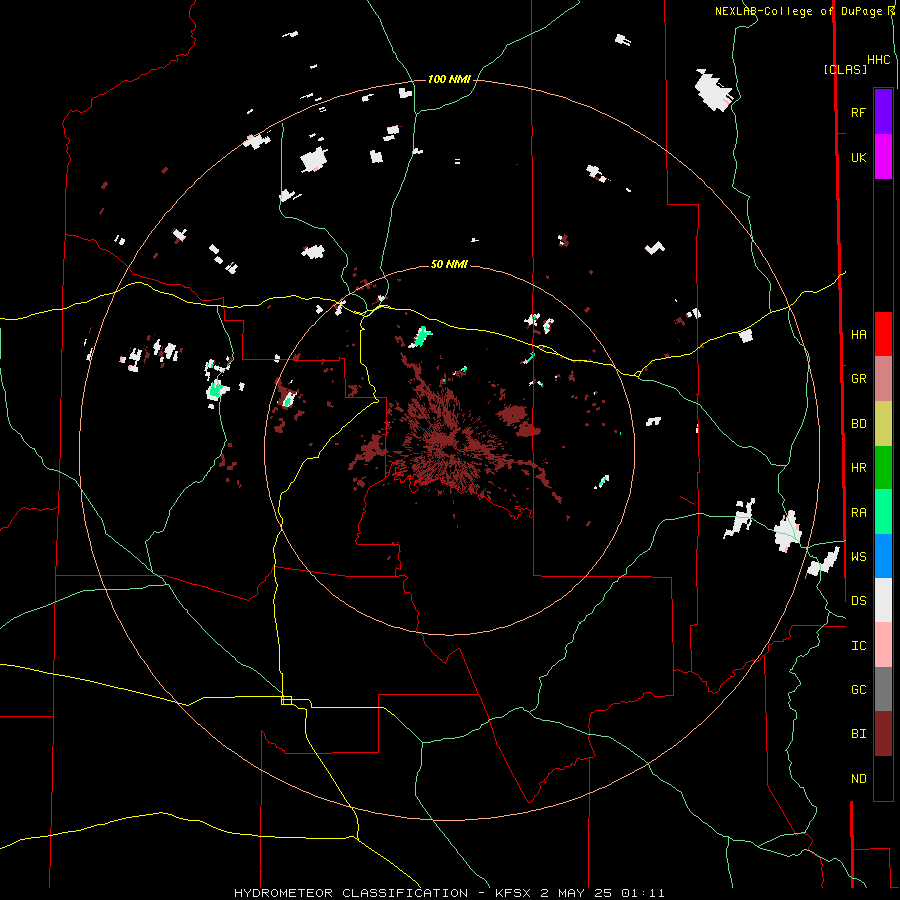Click the ND legend label
The height and width of the screenshot is (900, 900).
[858, 779]
